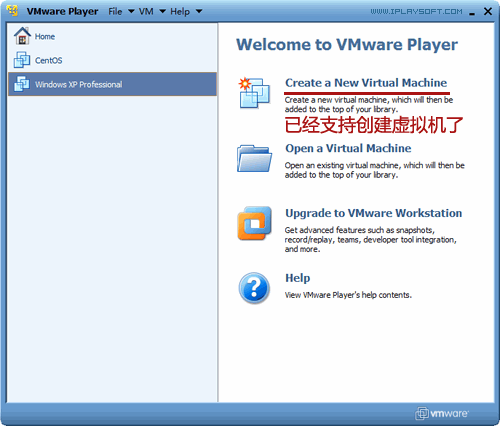Click the Windows XP Professional VM icon
This screenshot has height=426, width=500.
click(x=22, y=84)
